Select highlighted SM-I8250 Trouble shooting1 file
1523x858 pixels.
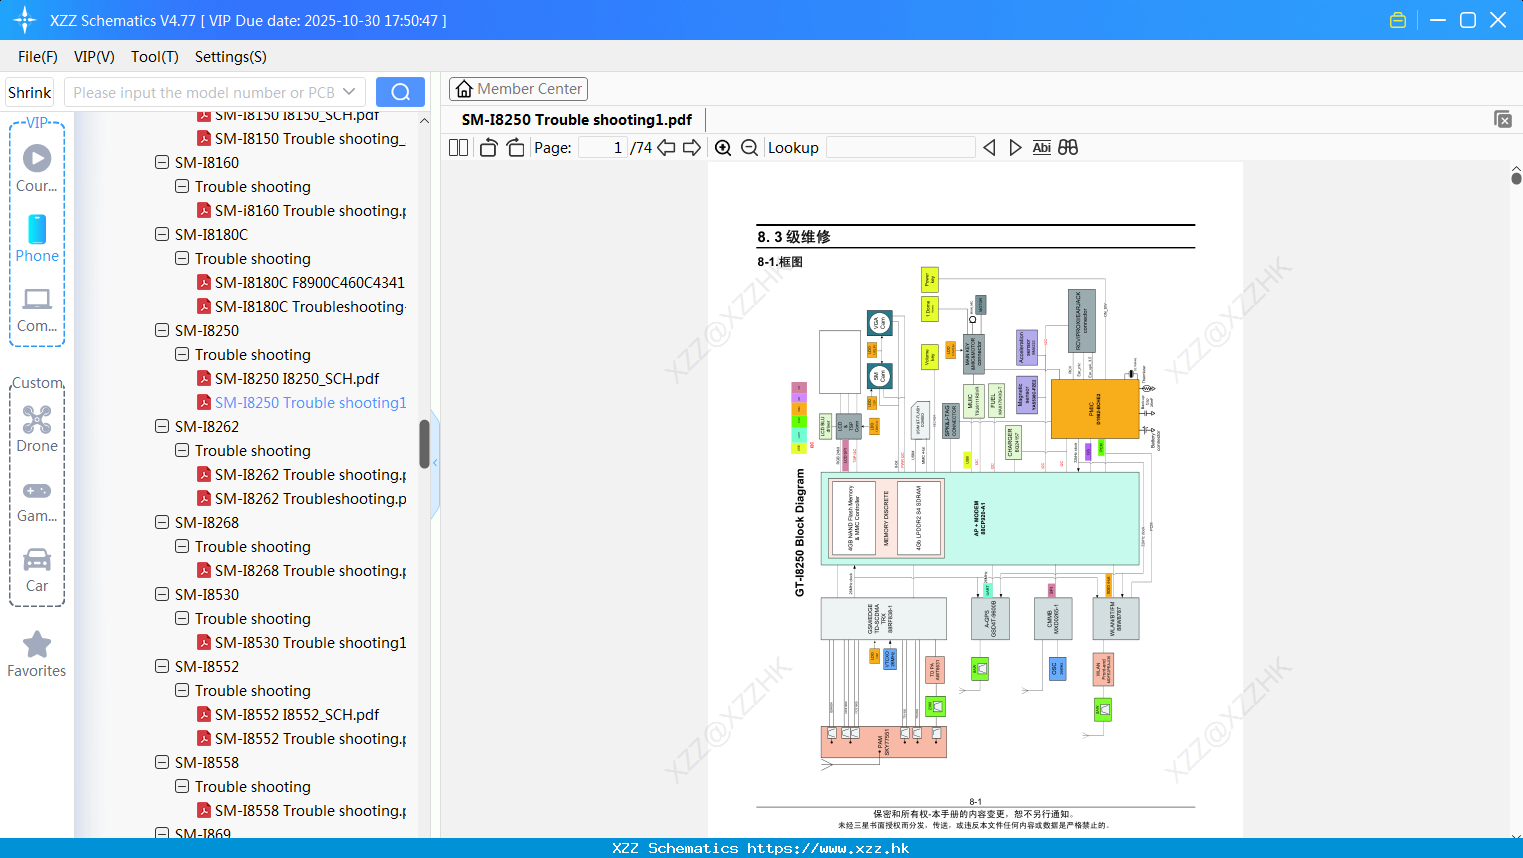tap(310, 402)
